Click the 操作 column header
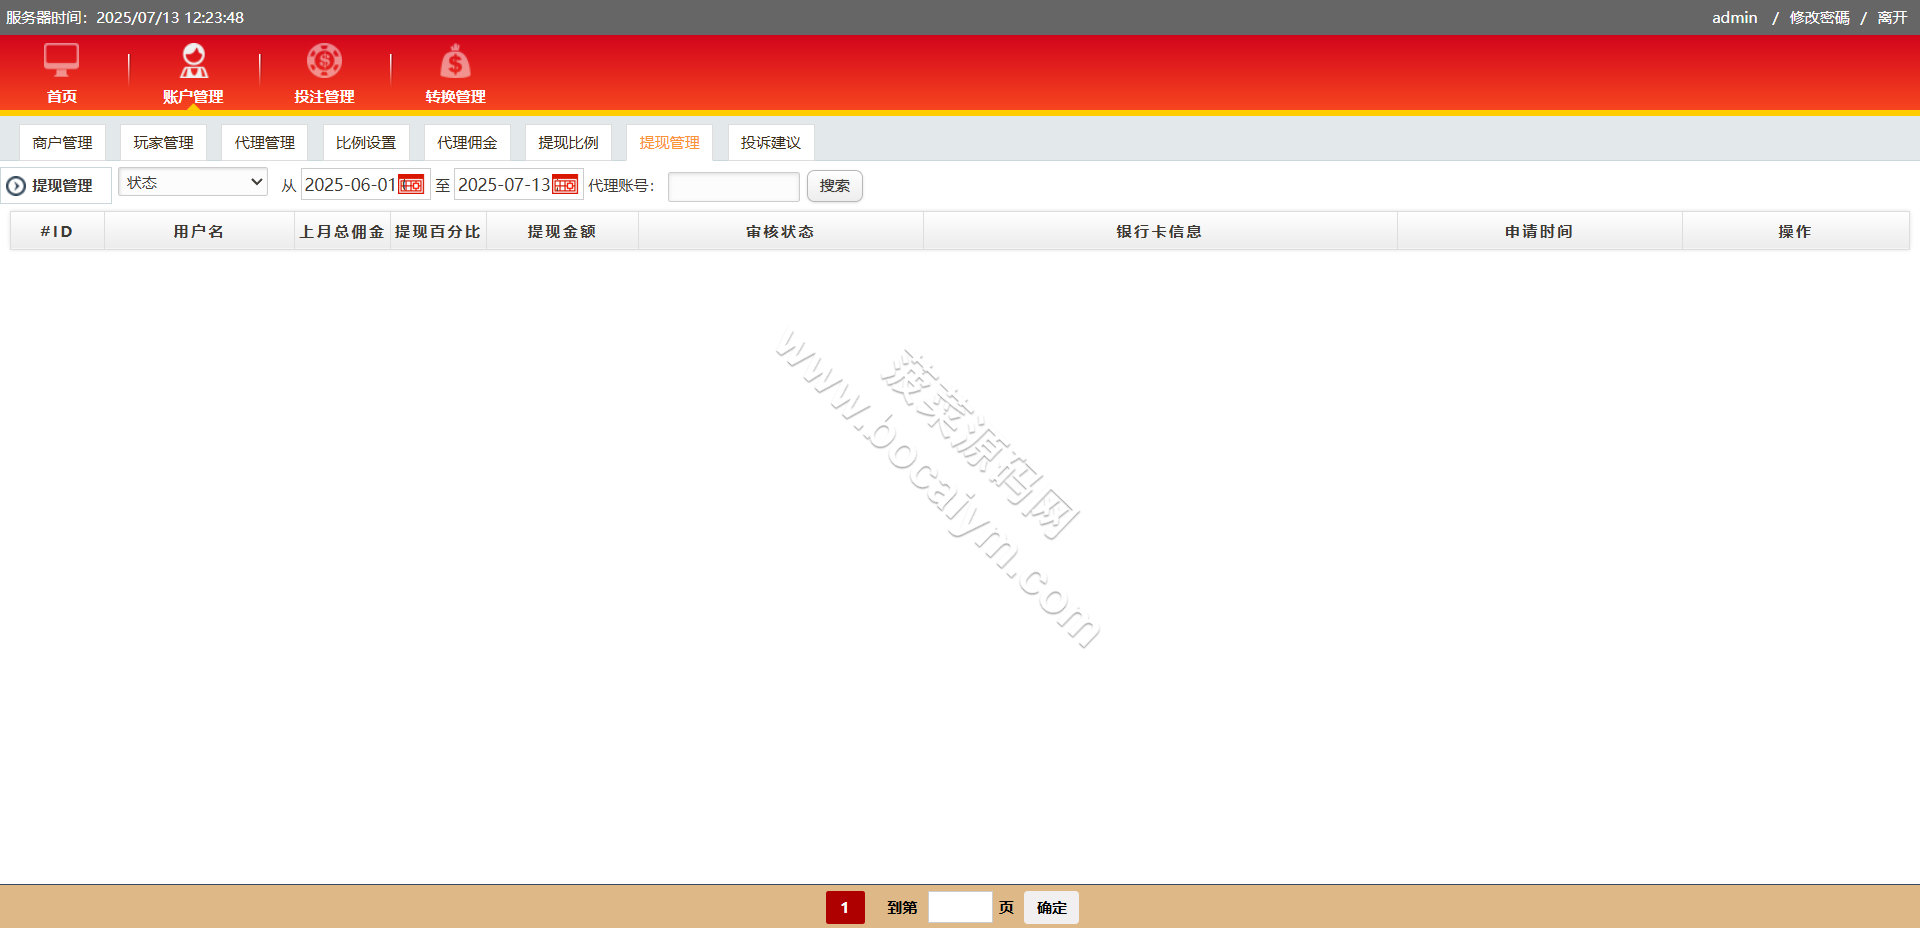Image resolution: width=1920 pixels, height=928 pixels. [x=1795, y=231]
